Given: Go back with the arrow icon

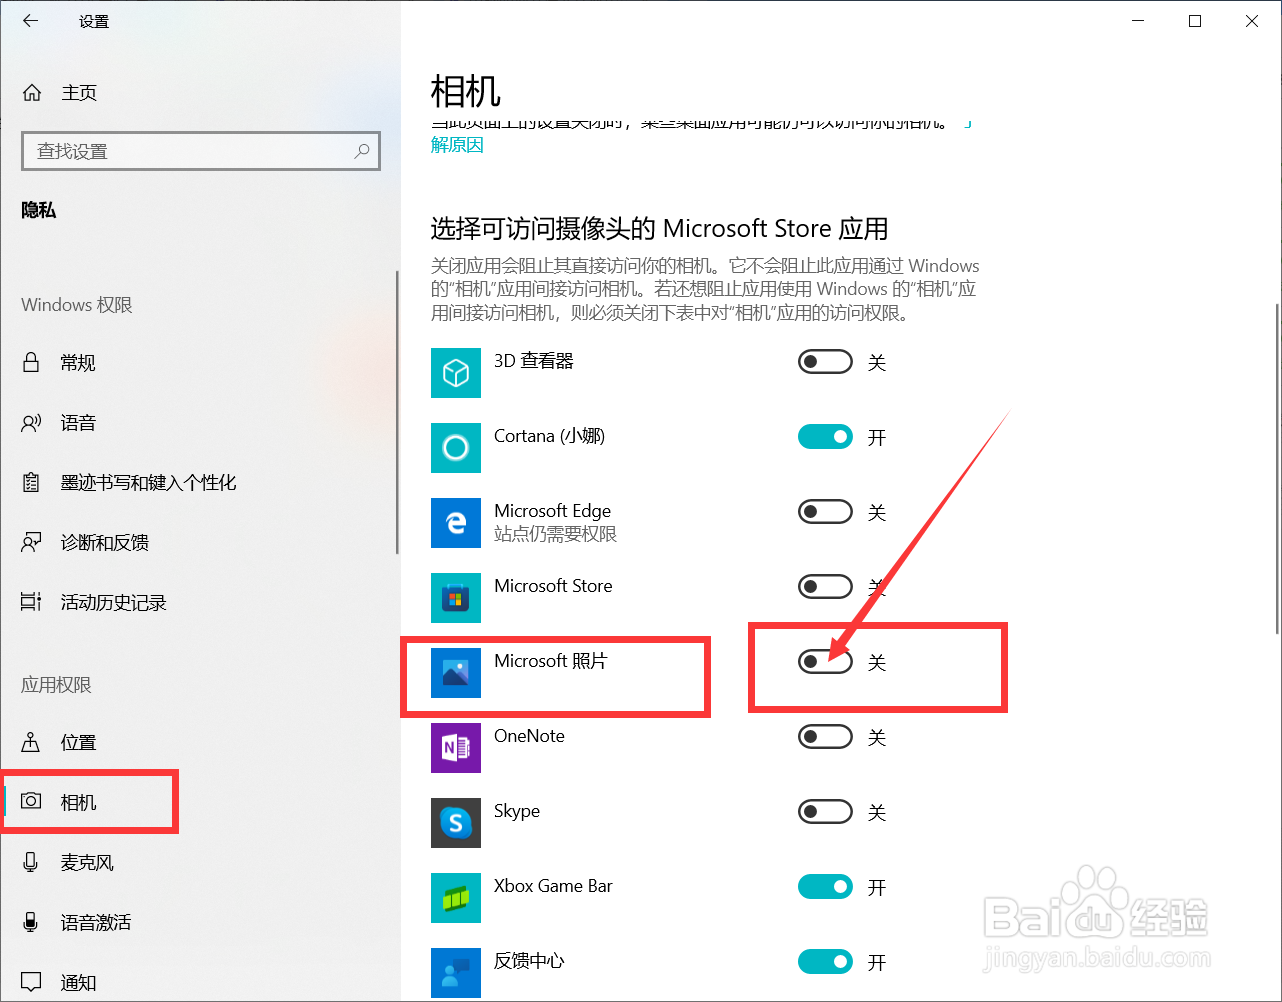Looking at the screenshot, I should [31, 20].
